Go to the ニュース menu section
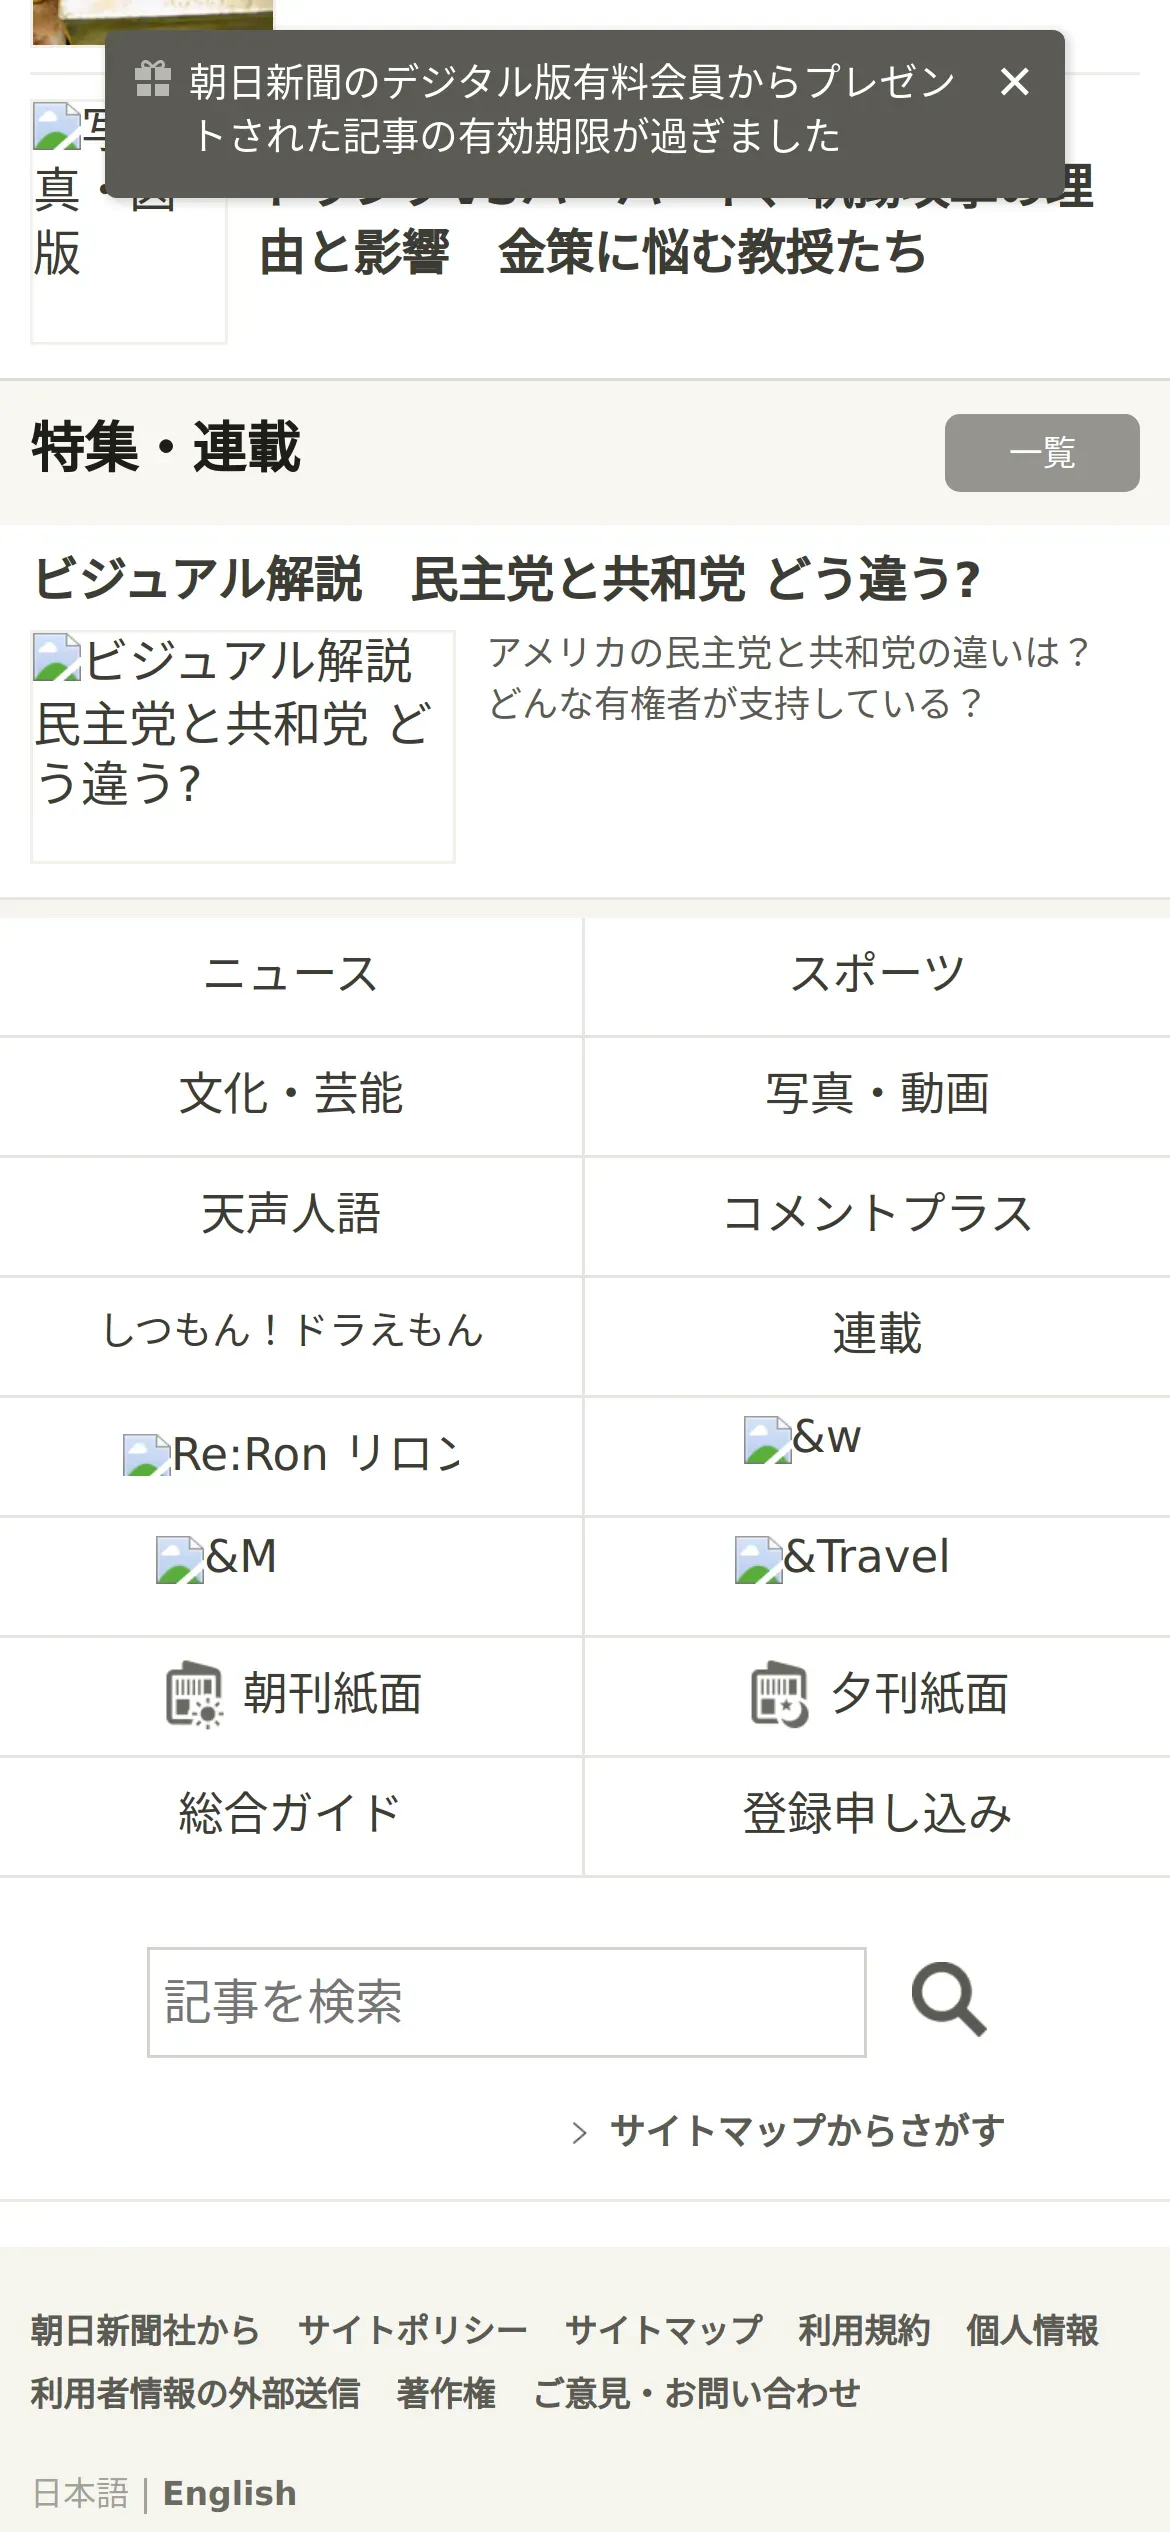 [290, 975]
